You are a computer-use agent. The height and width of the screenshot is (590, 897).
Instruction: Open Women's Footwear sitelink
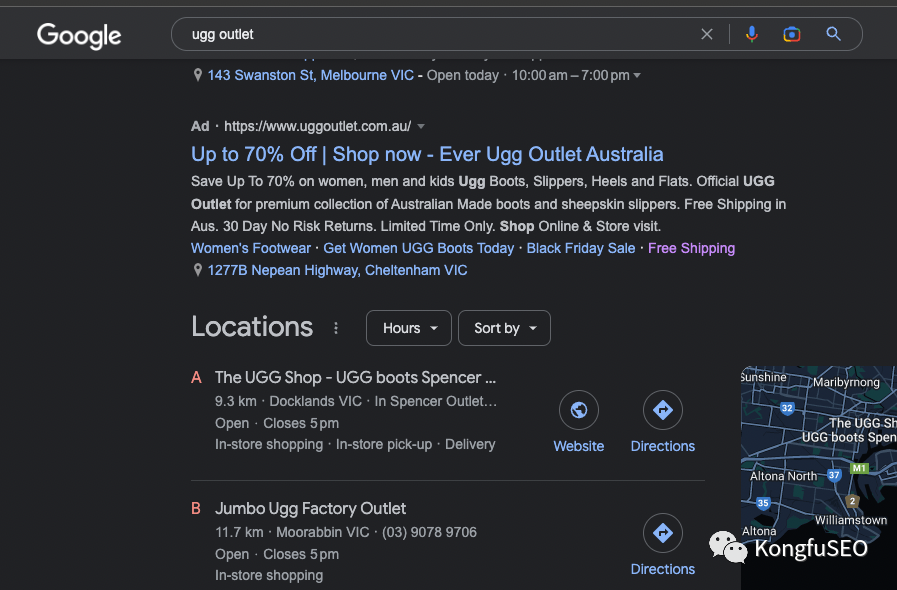point(251,248)
